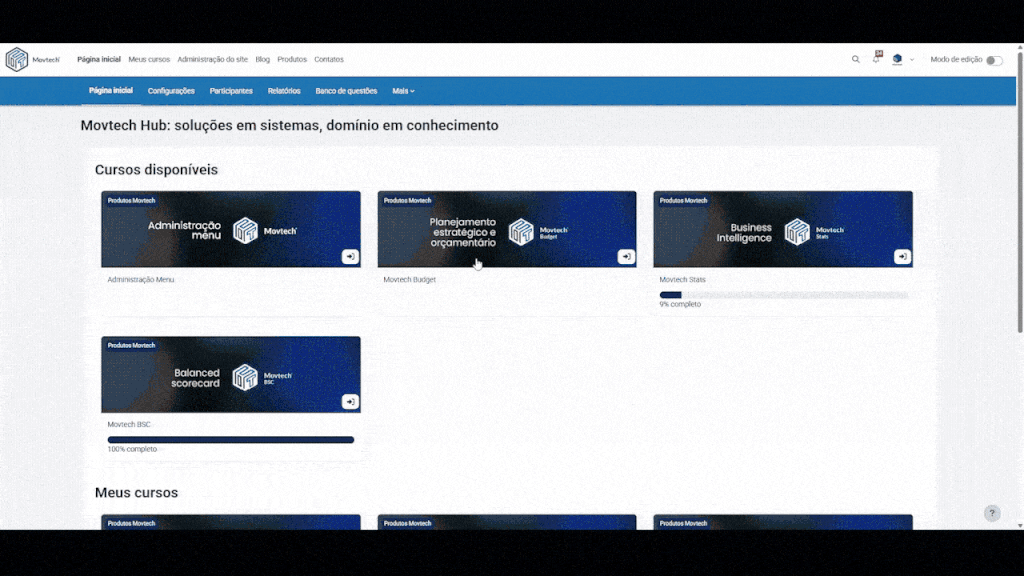The height and width of the screenshot is (576, 1024).
Task: Expand the user menu chevron
Action: pyautogui.click(x=912, y=60)
